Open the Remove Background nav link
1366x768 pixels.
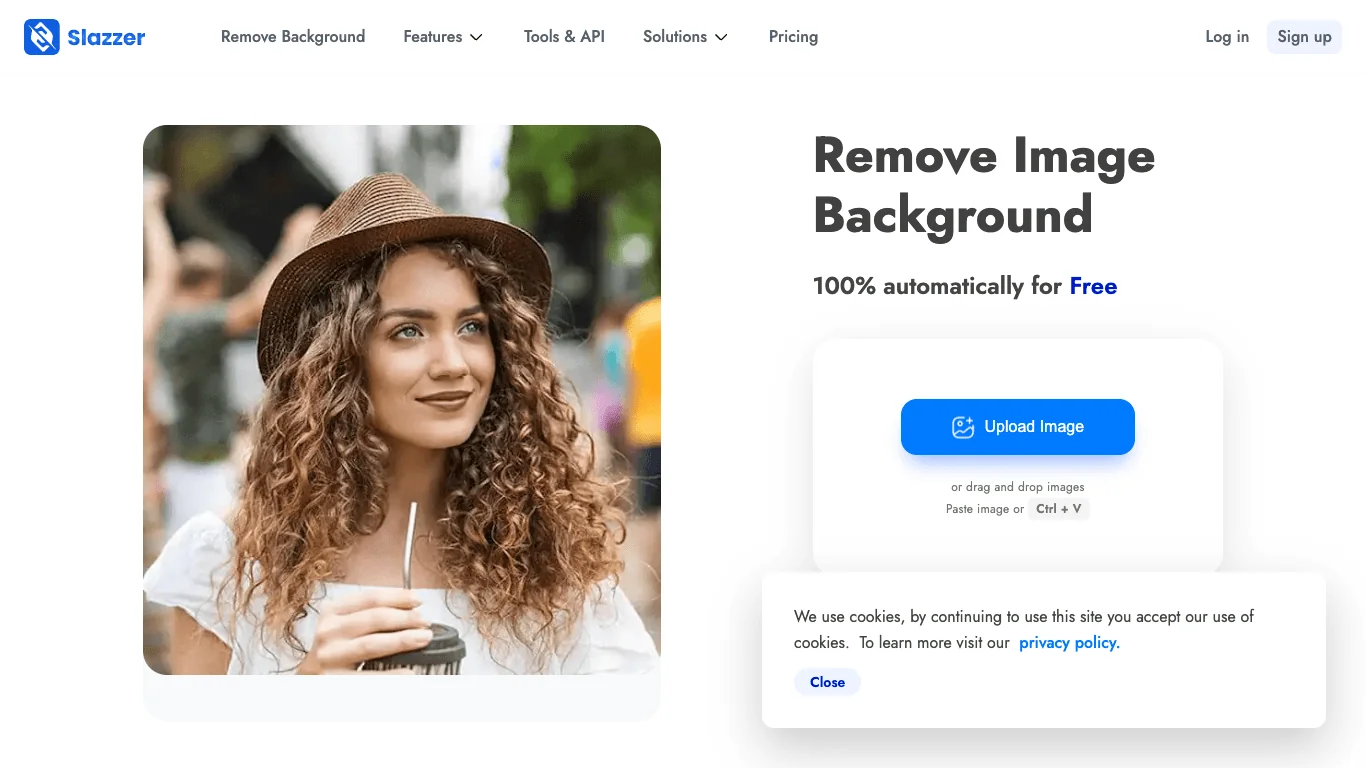[x=293, y=37]
